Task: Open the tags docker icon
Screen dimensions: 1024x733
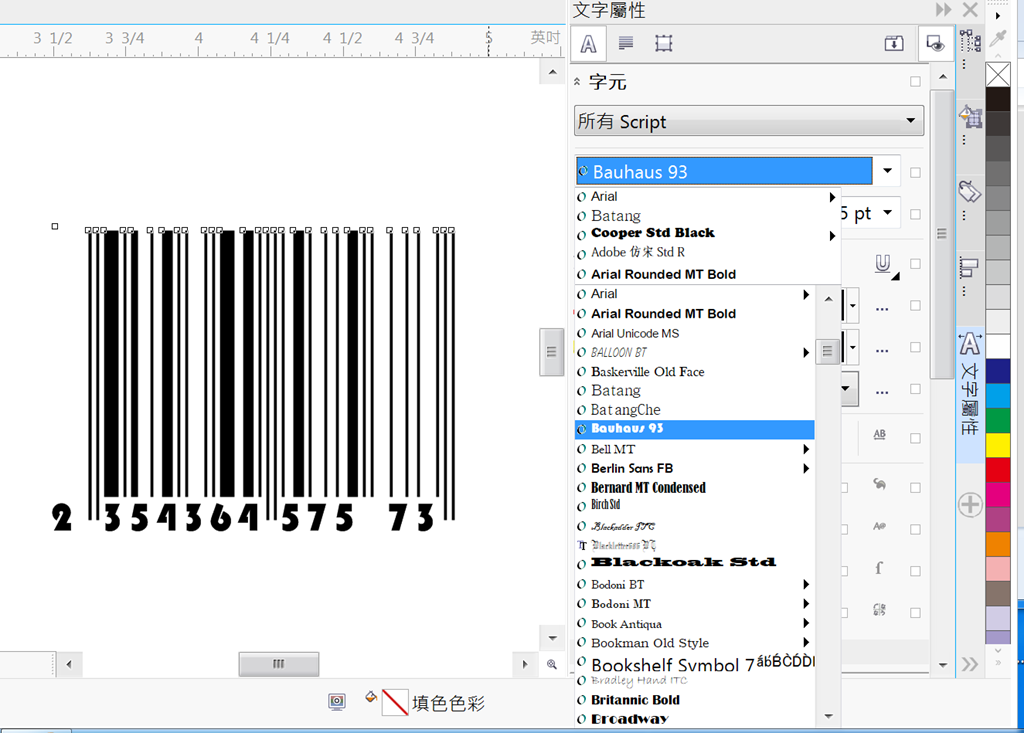Action: click(970, 192)
